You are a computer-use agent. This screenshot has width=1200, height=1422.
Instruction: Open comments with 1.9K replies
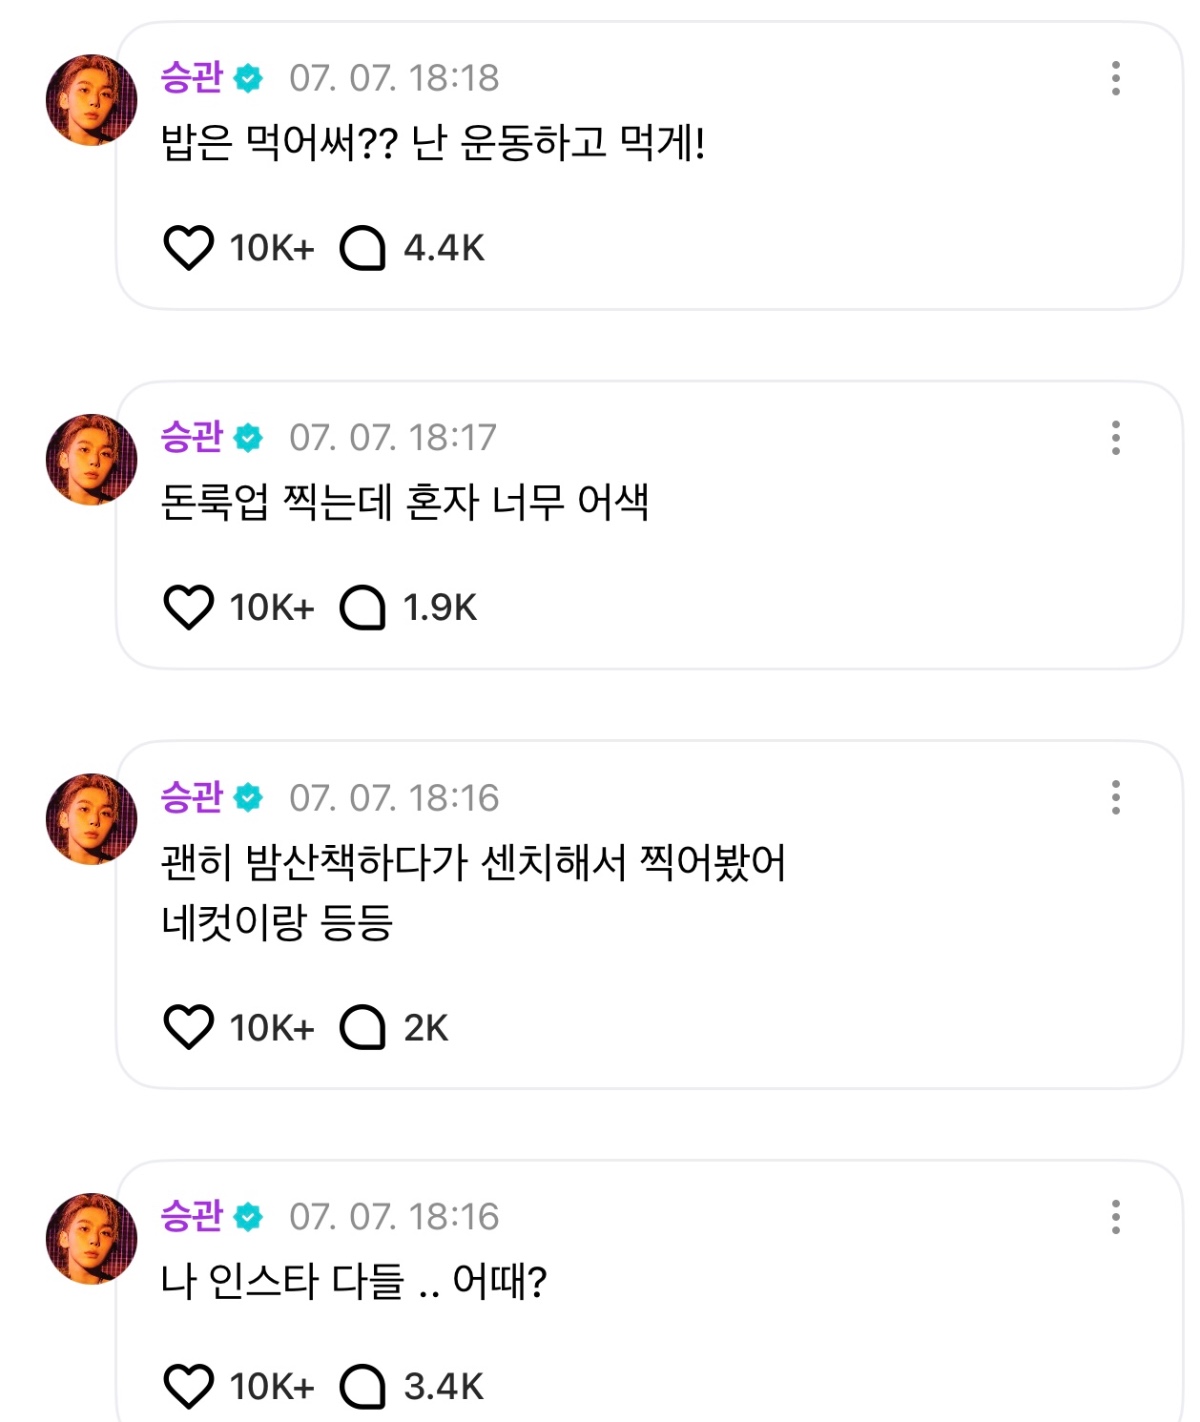(362, 607)
